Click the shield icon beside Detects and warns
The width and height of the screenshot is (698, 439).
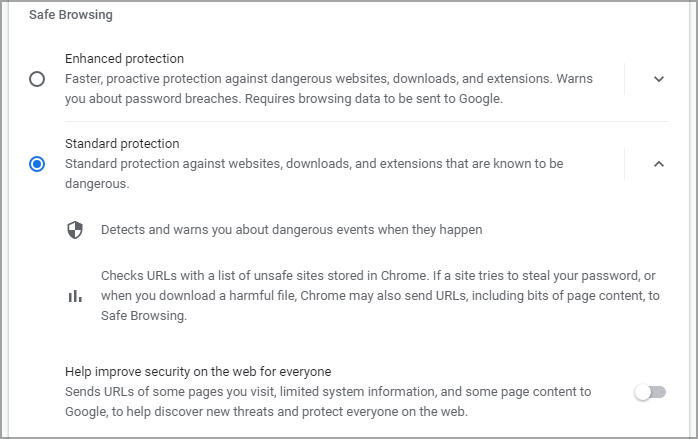[75, 230]
